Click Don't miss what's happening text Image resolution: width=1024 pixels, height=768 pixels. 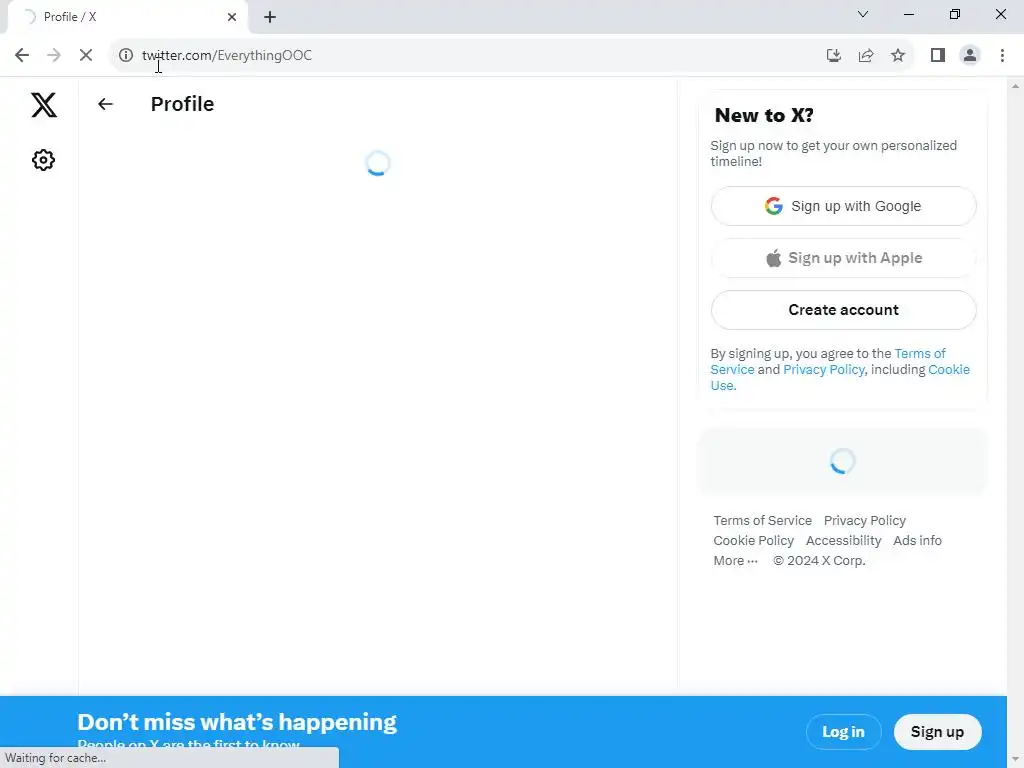pyautogui.click(x=237, y=722)
